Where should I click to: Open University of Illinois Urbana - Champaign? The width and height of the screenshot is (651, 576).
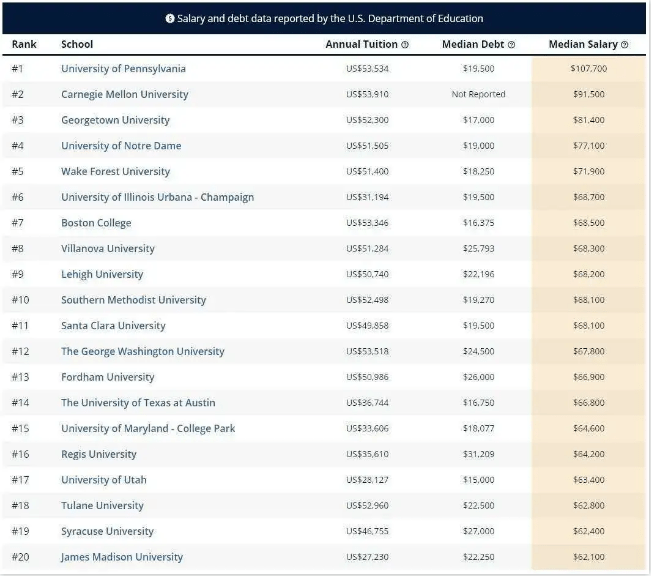click(x=157, y=197)
